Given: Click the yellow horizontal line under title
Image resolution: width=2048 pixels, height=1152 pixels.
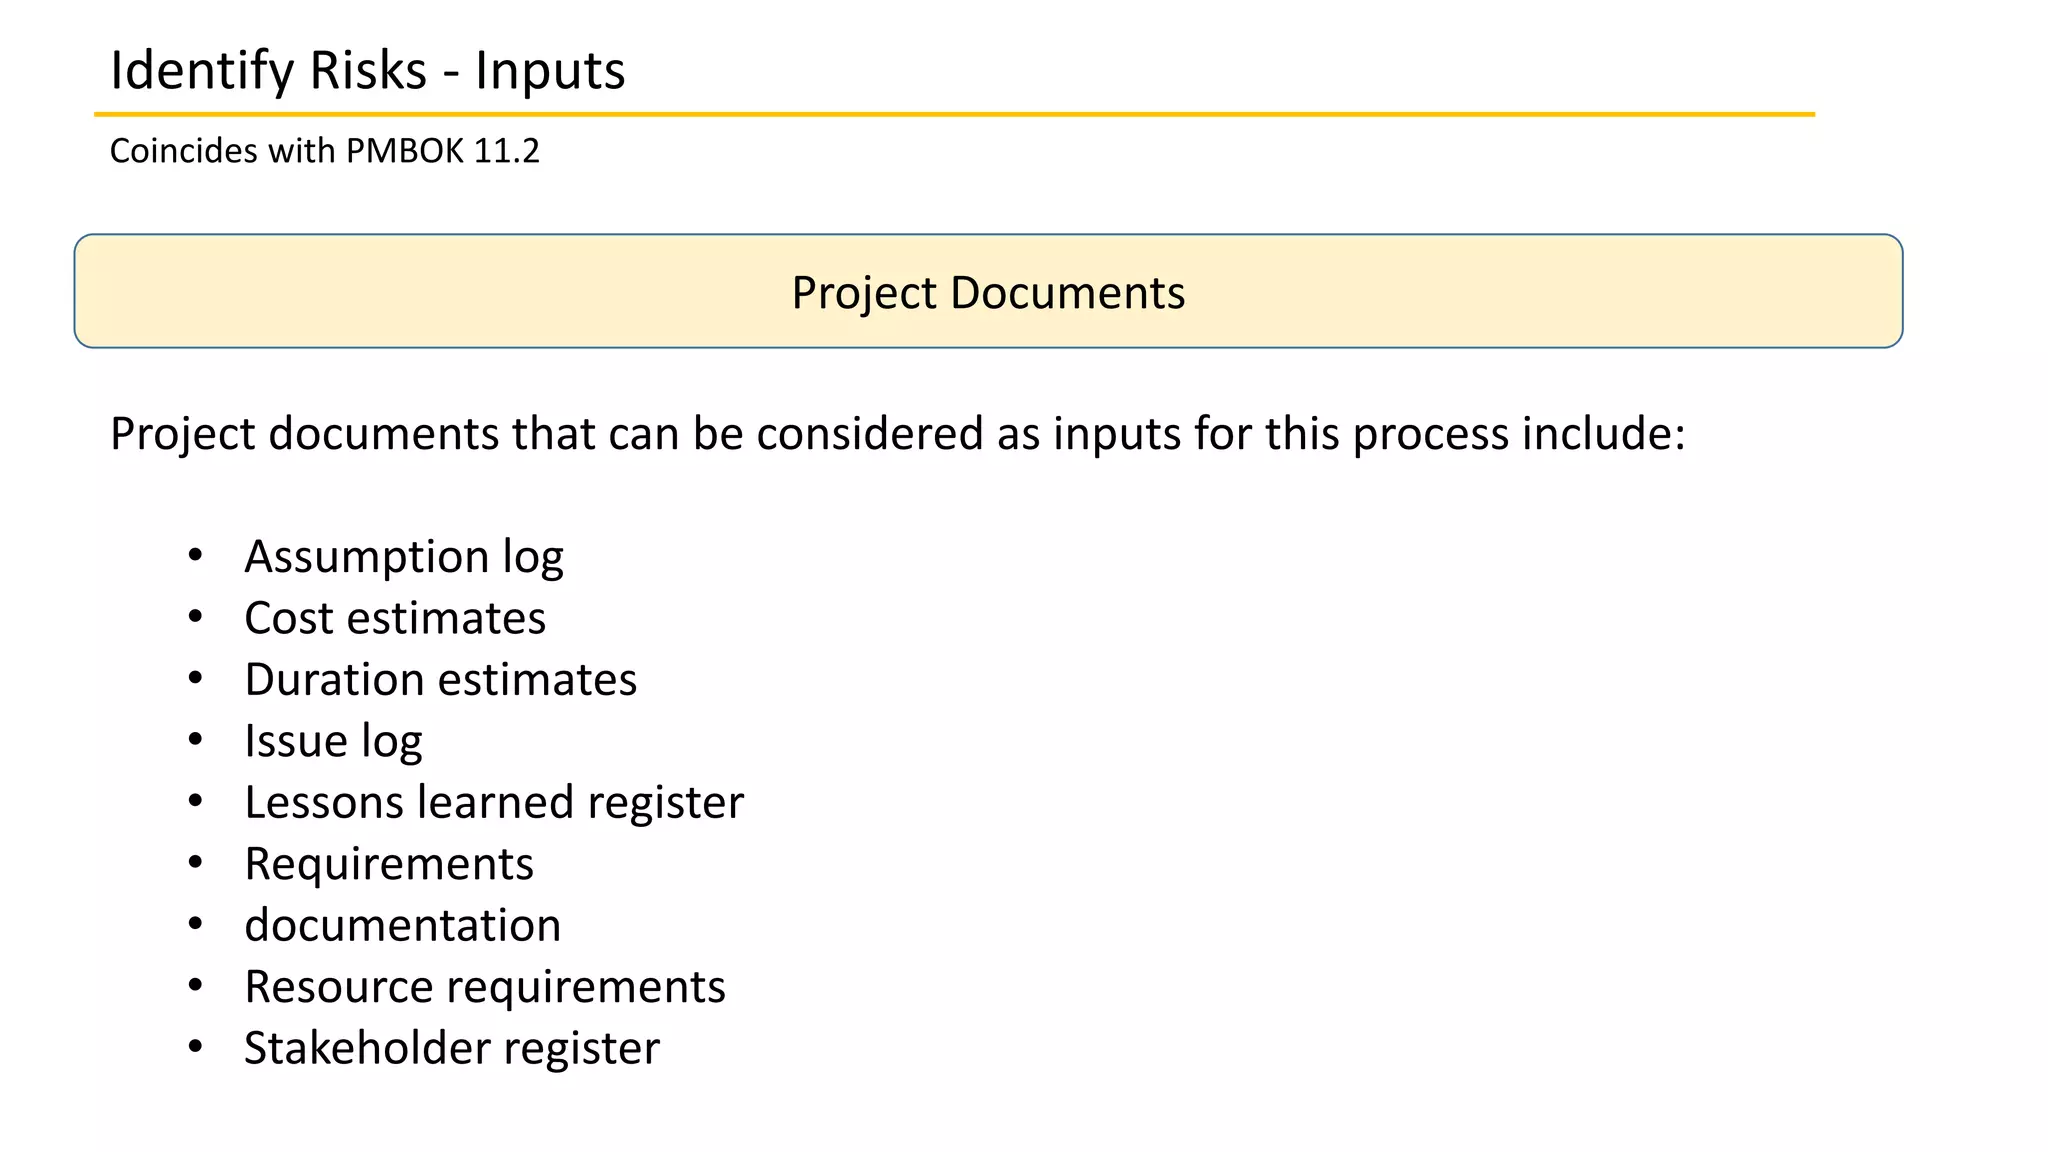Looking at the screenshot, I should pyautogui.click(x=954, y=115).
